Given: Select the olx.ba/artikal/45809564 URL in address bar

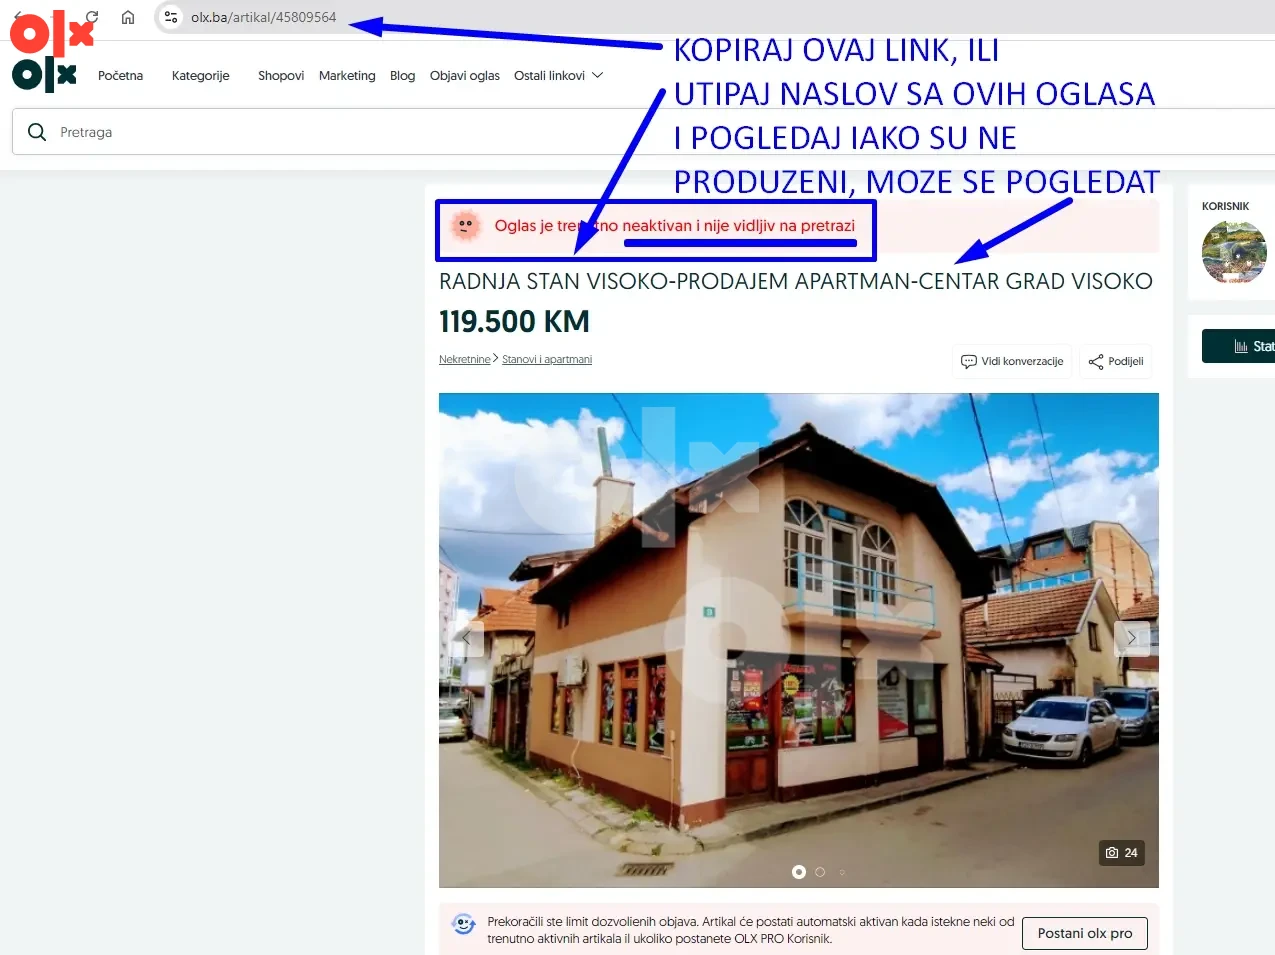Looking at the screenshot, I should click(264, 17).
